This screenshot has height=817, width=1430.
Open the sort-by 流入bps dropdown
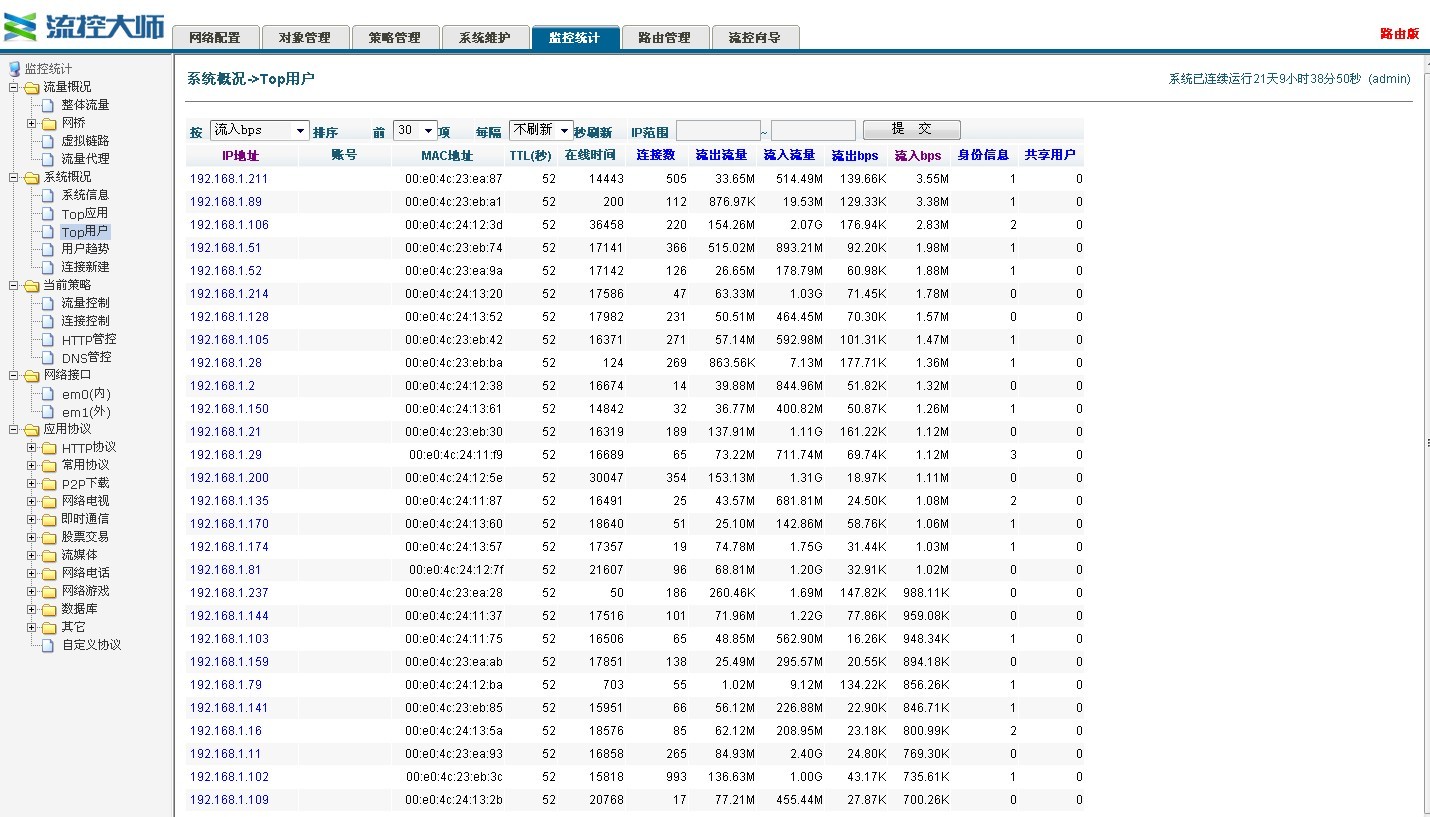pyautogui.click(x=260, y=130)
